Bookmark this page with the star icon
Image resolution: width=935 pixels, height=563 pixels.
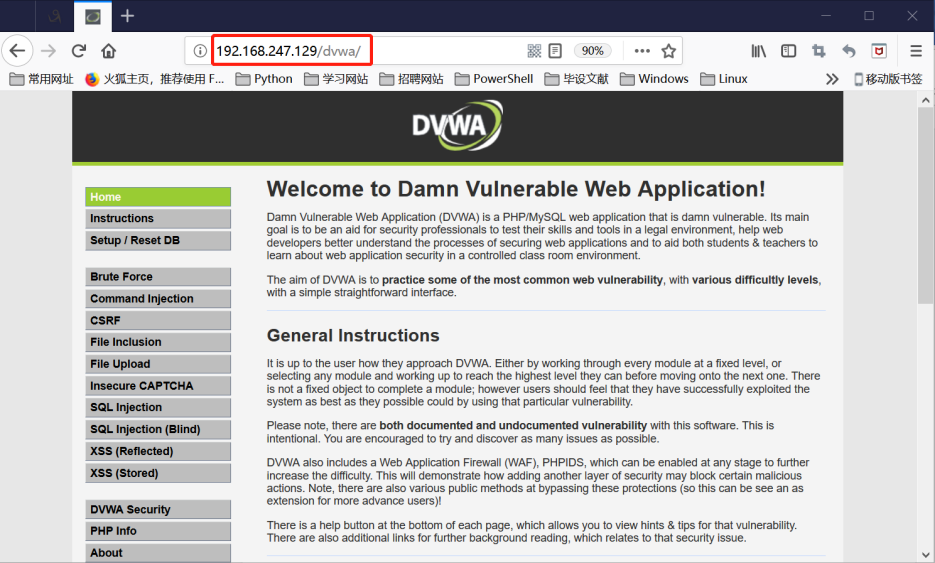pyautogui.click(x=668, y=51)
